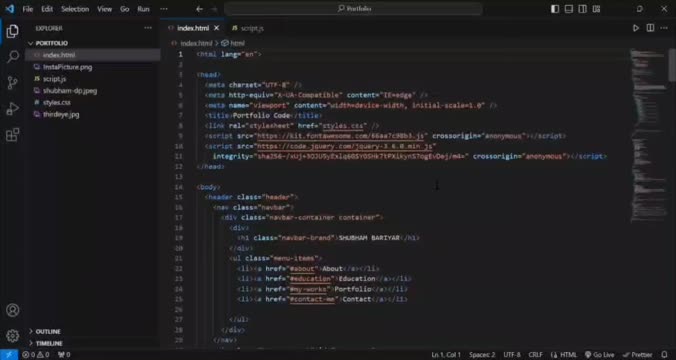Open the Go menu
This screenshot has width=676, height=360.
point(125,9)
